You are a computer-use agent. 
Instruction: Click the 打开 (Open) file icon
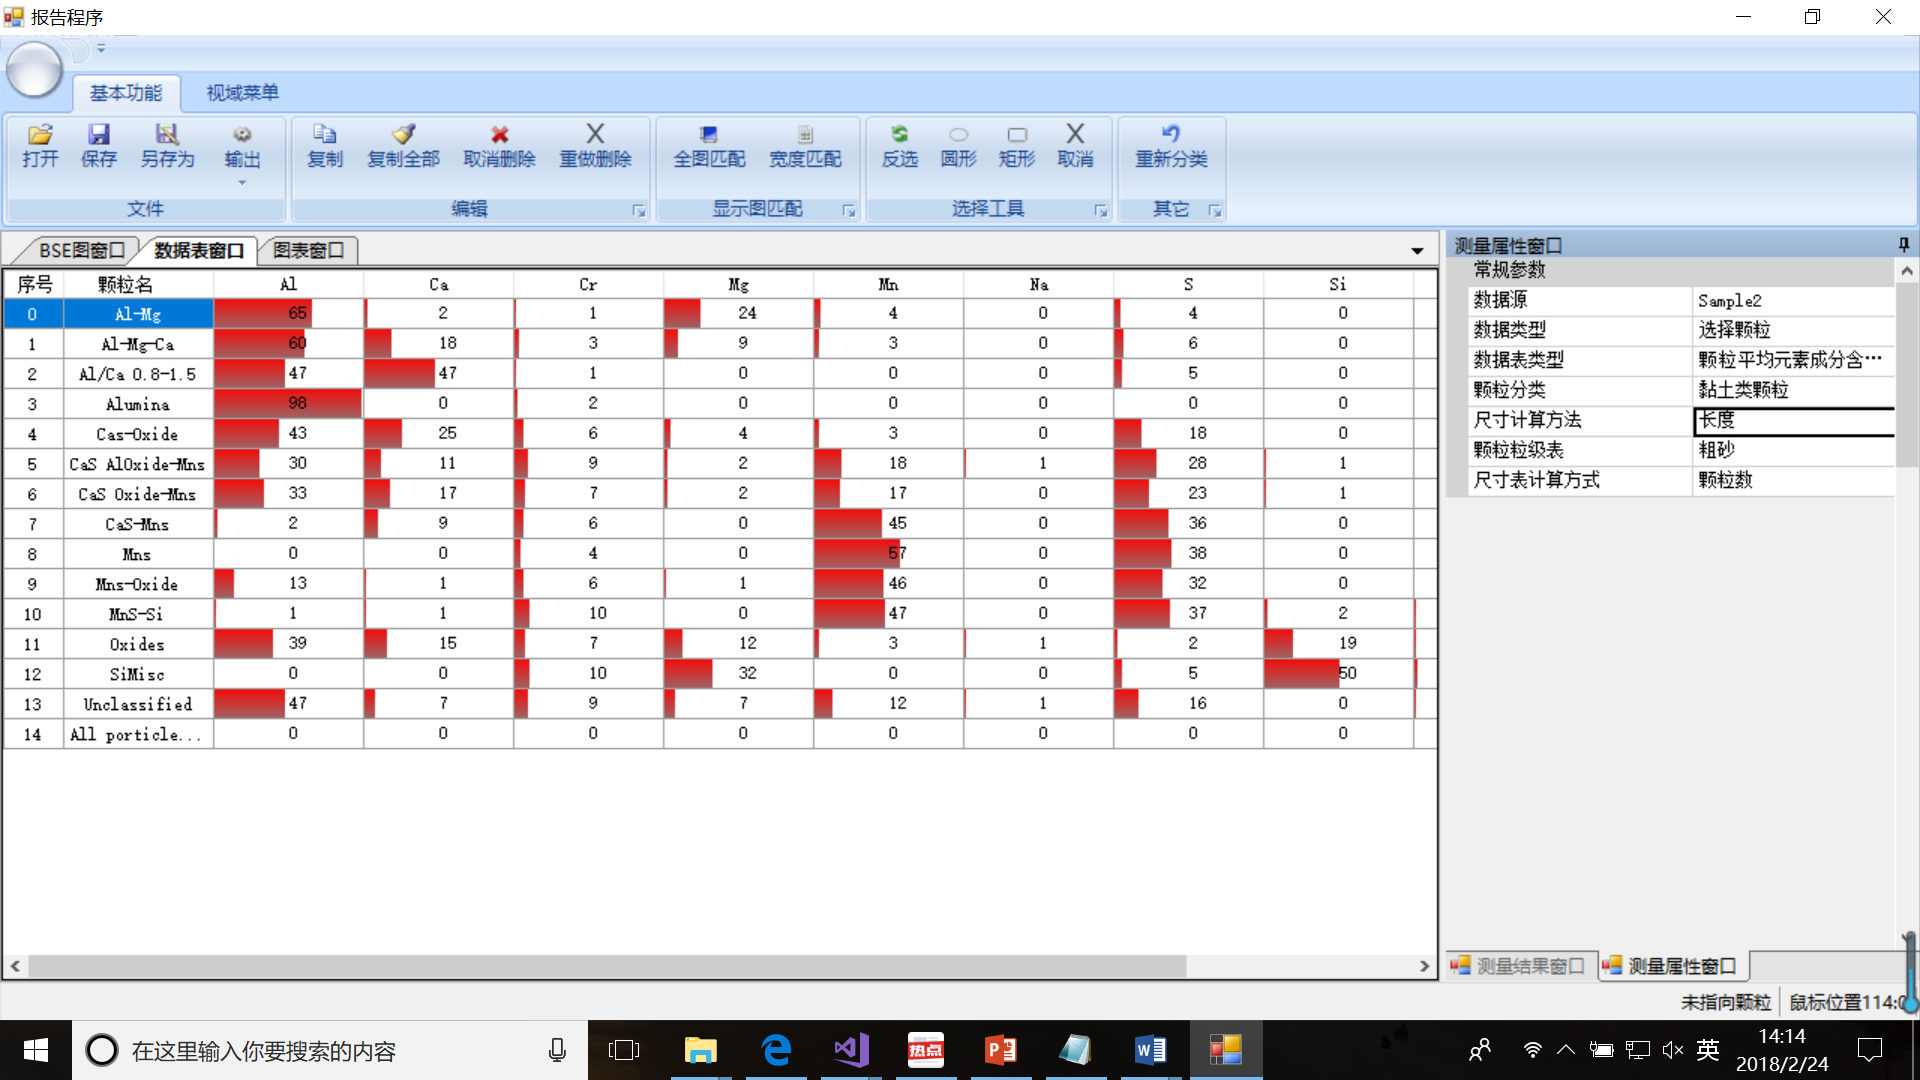click(x=40, y=135)
